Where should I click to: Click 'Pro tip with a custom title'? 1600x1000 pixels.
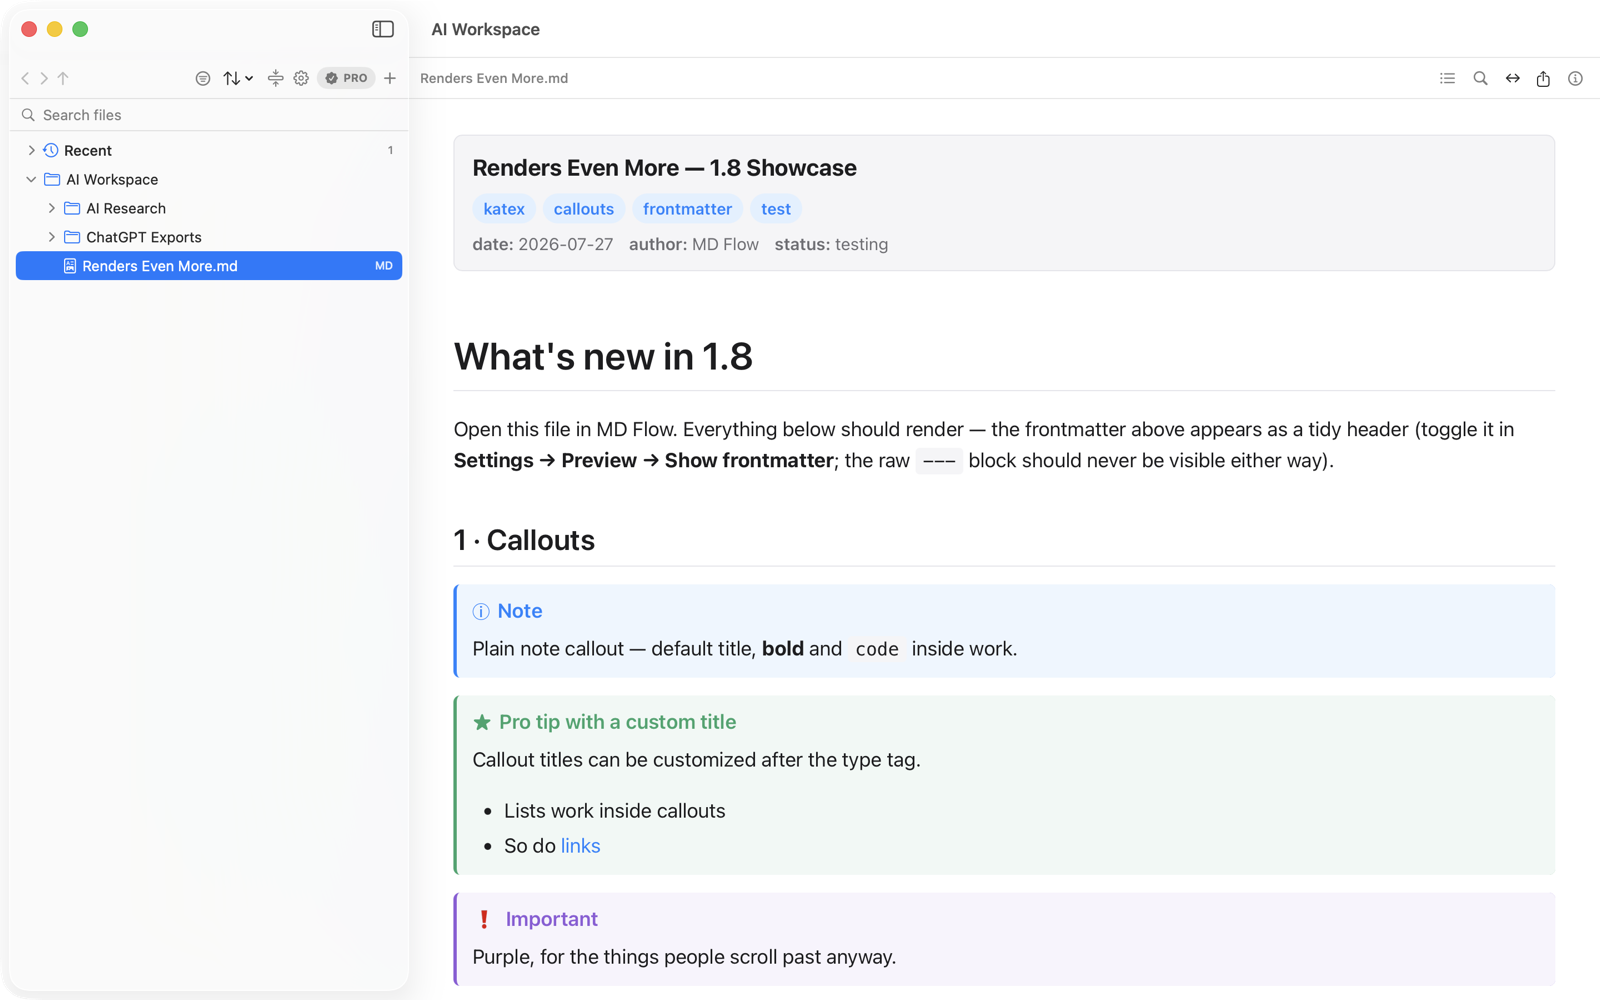pyautogui.click(x=618, y=722)
